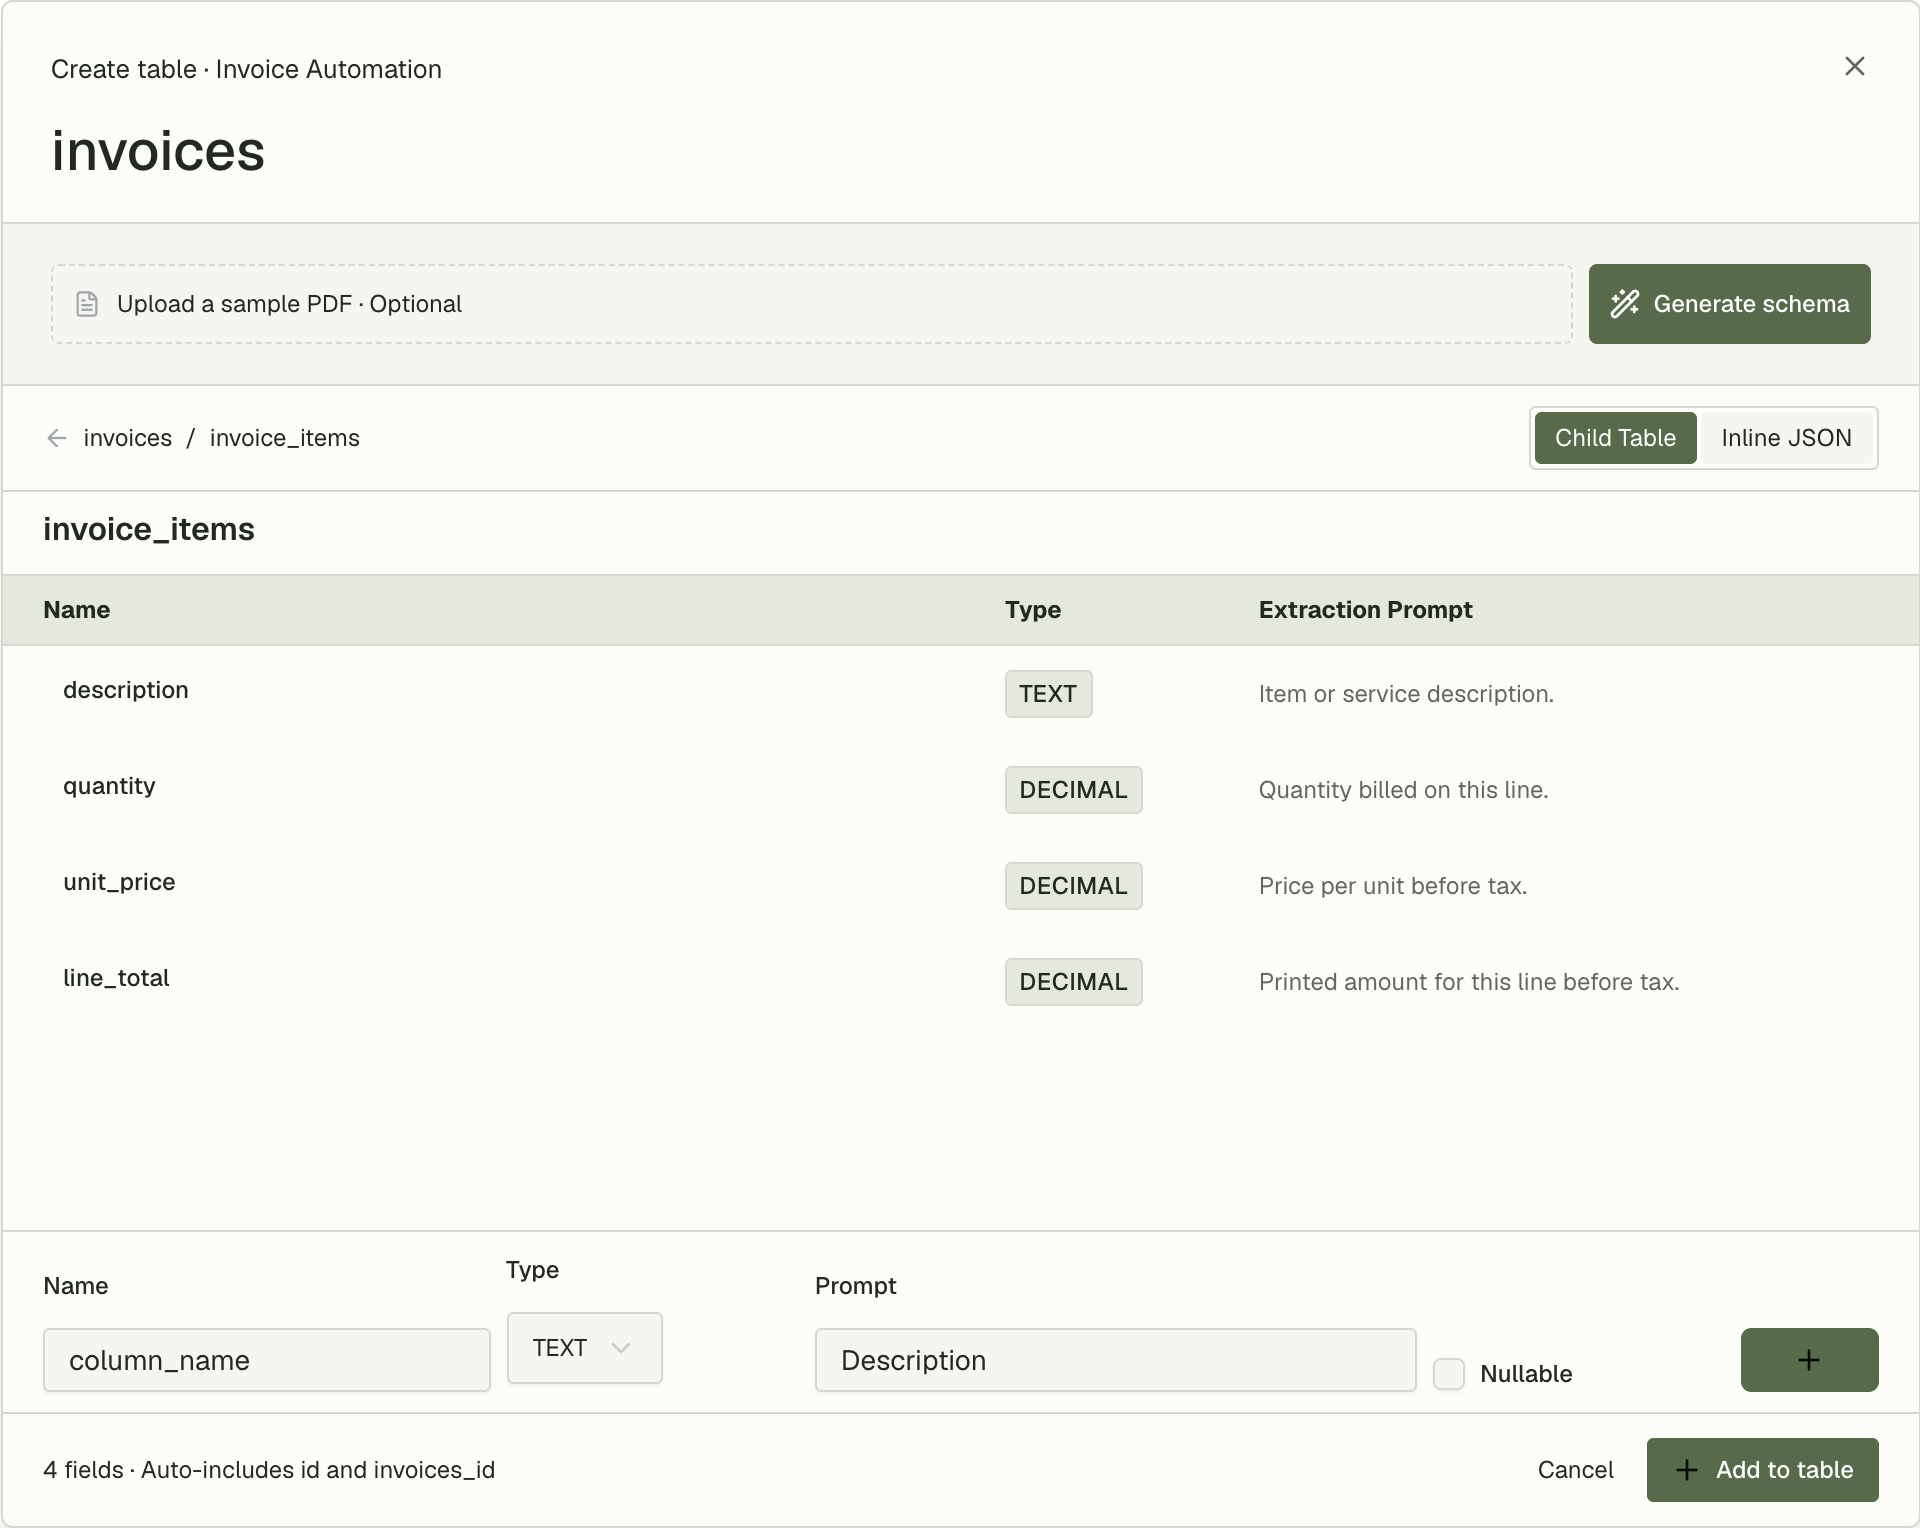
Task: Click the plus icon on Add to table
Action: 1687,1470
